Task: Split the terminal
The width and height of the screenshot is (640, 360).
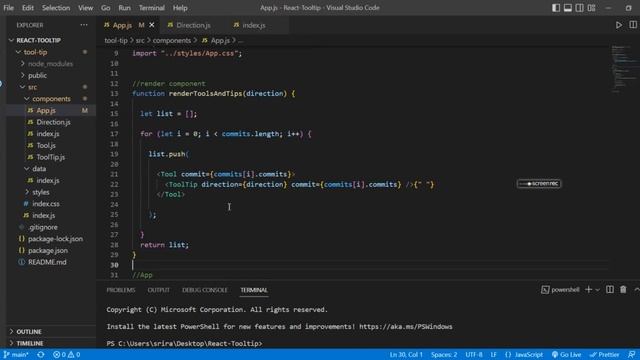Action: click(x=609, y=289)
